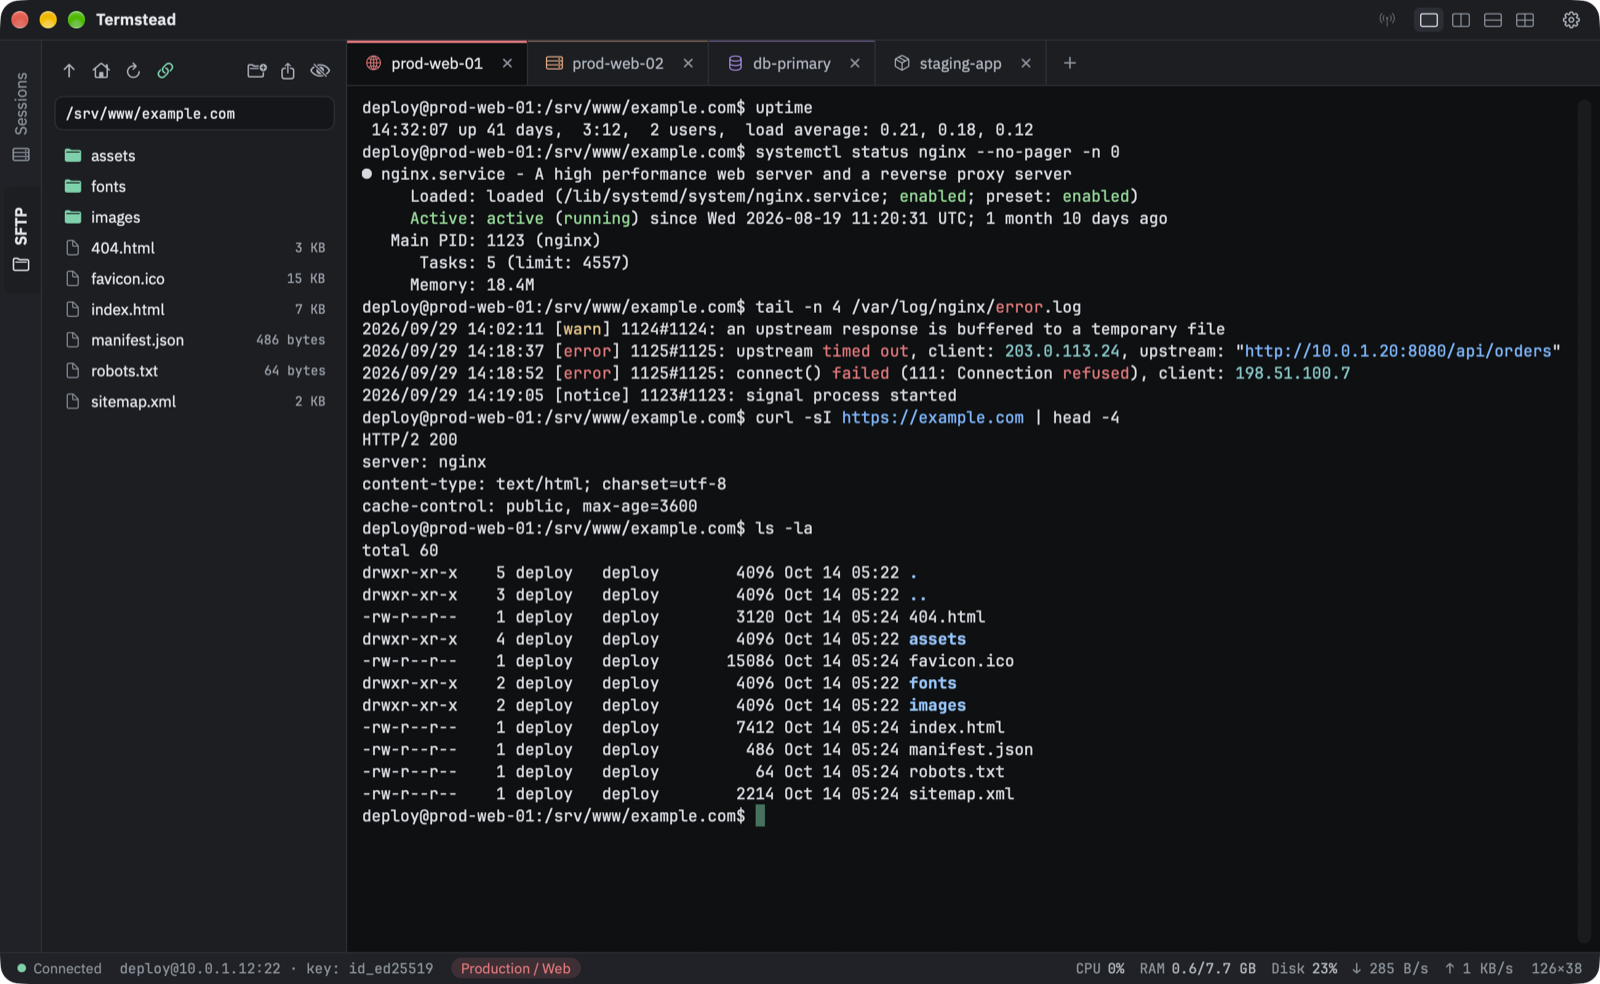Split terminal into side-by-side panes
The width and height of the screenshot is (1600, 984).
1461,20
